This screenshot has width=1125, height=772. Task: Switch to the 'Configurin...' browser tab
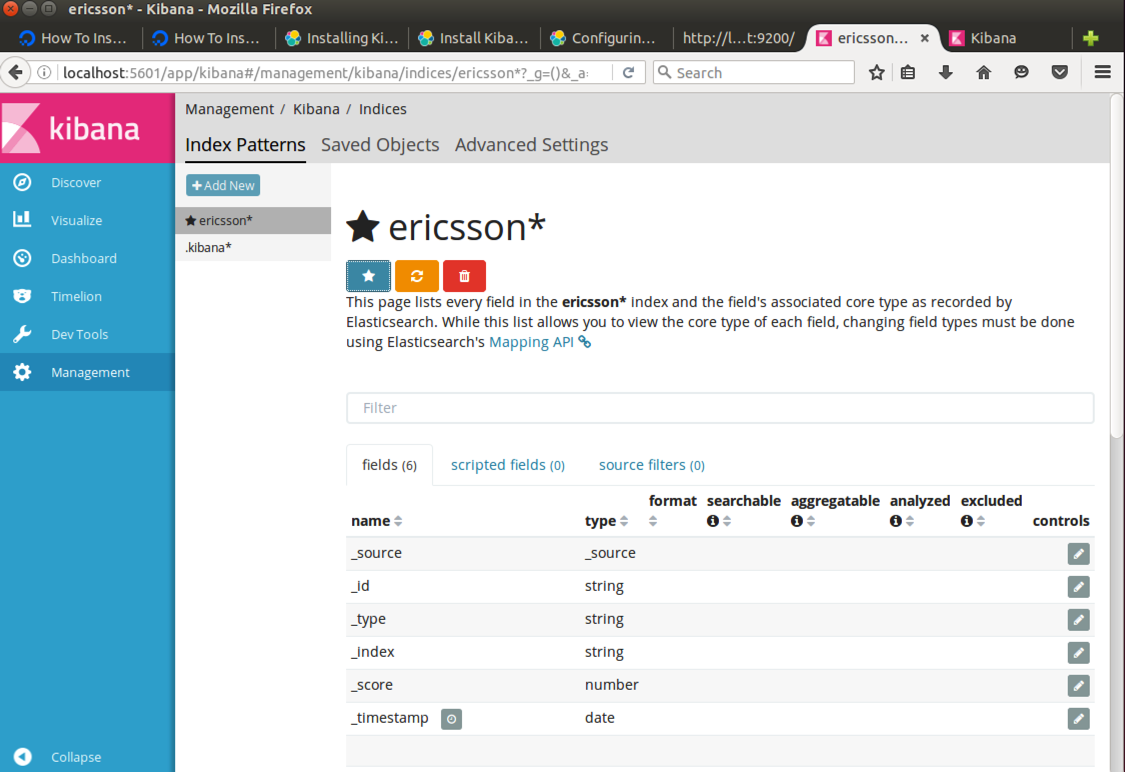pyautogui.click(x=604, y=38)
